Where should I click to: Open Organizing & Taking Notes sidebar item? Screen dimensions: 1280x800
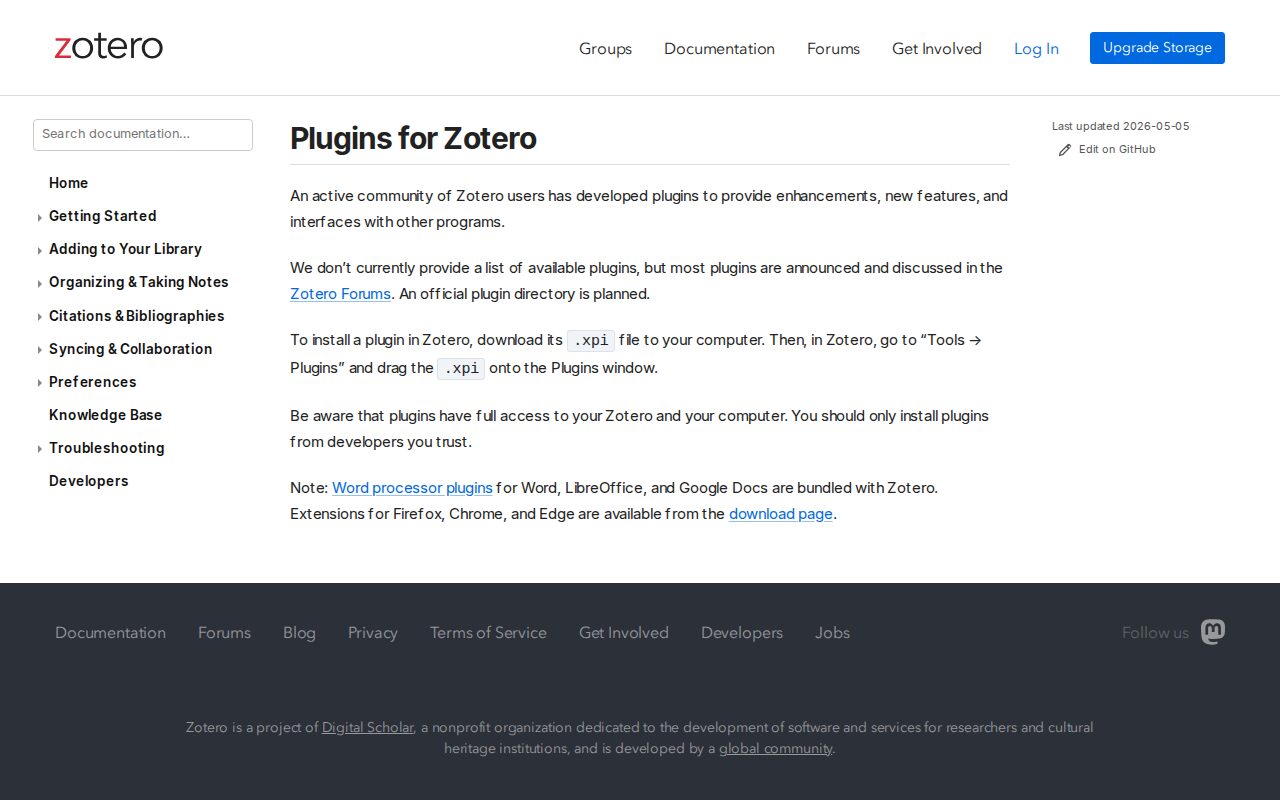(x=139, y=282)
